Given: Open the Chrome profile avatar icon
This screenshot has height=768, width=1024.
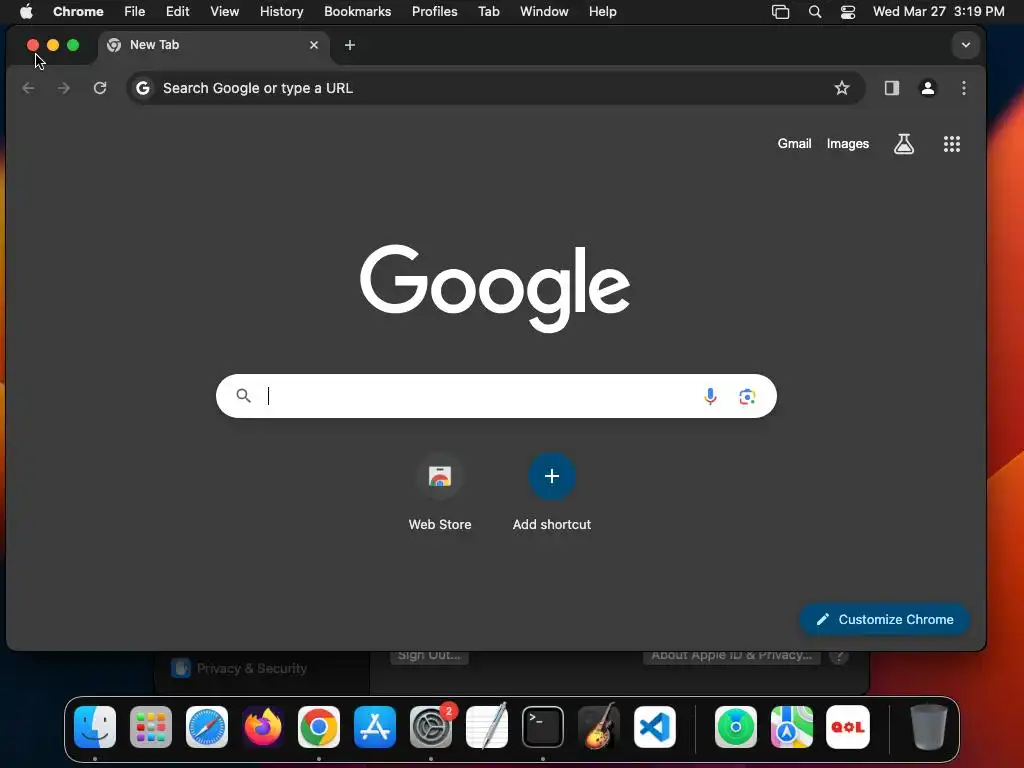Looking at the screenshot, I should pos(927,88).
